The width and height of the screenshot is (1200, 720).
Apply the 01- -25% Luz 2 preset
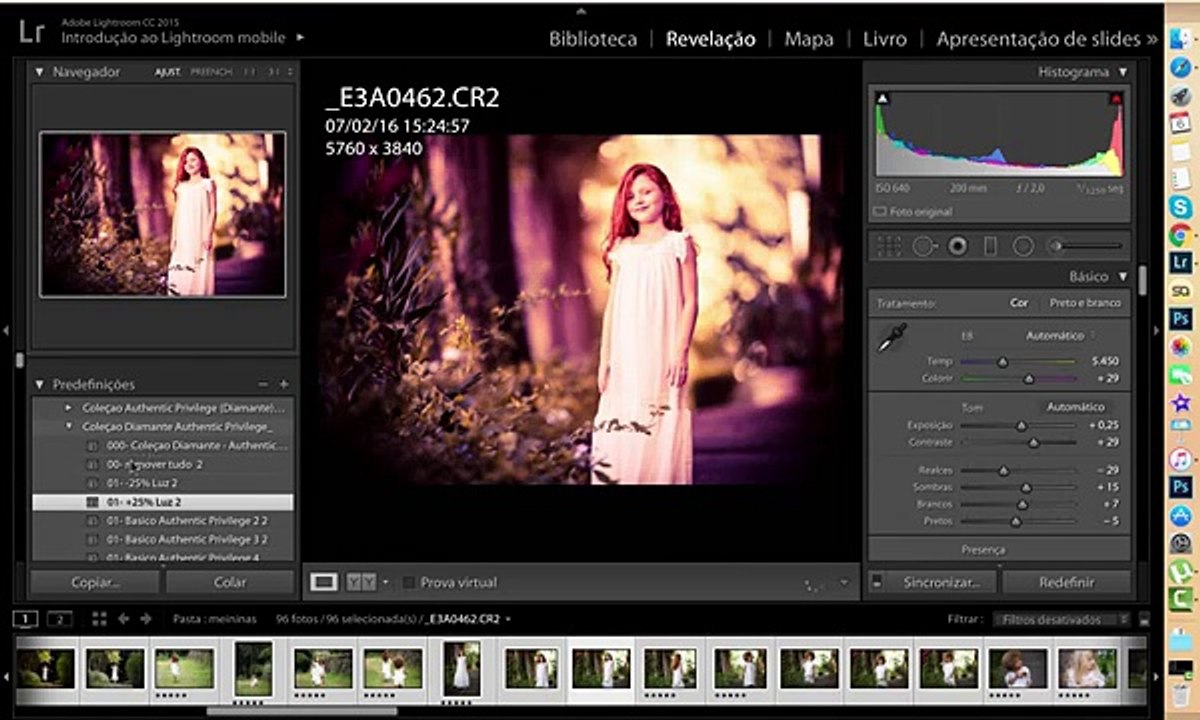tap(164, 483)
